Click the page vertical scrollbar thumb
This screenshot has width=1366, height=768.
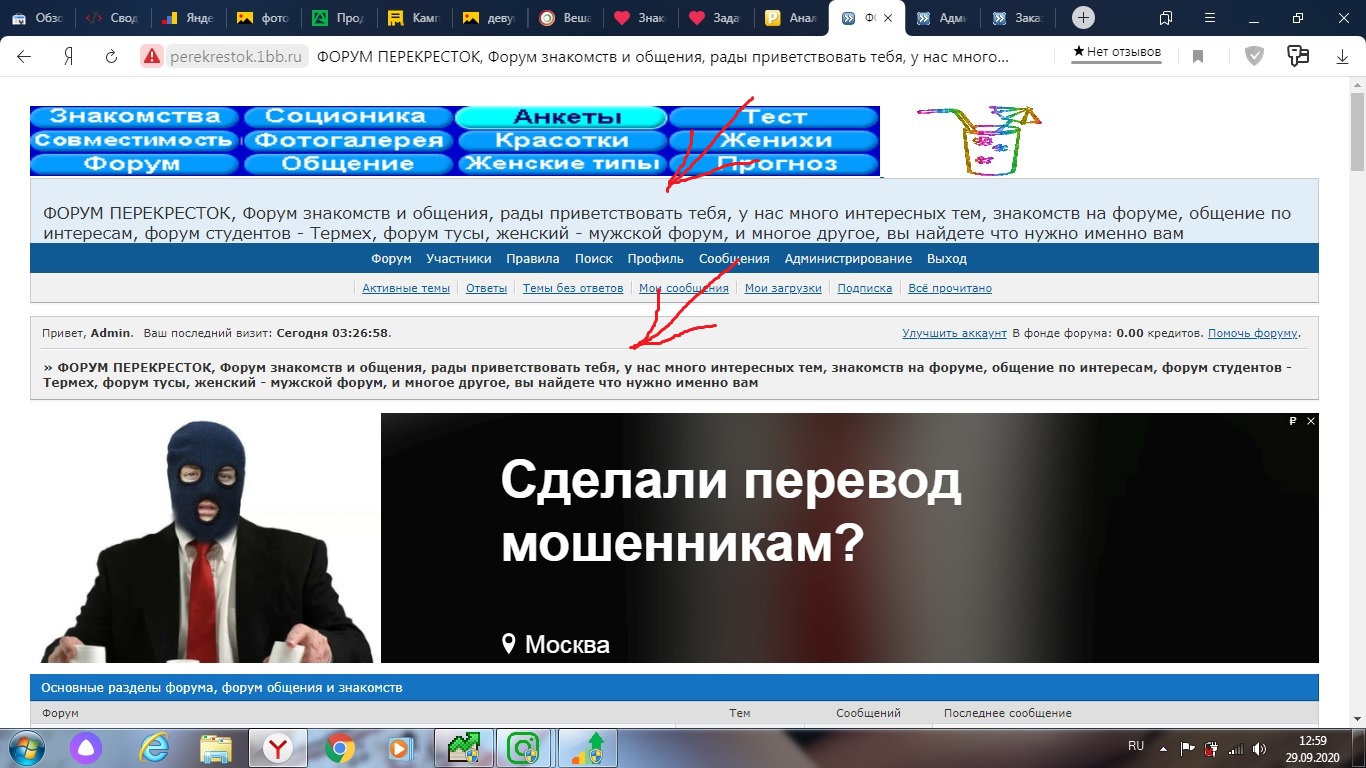(x=1357, y=130)
